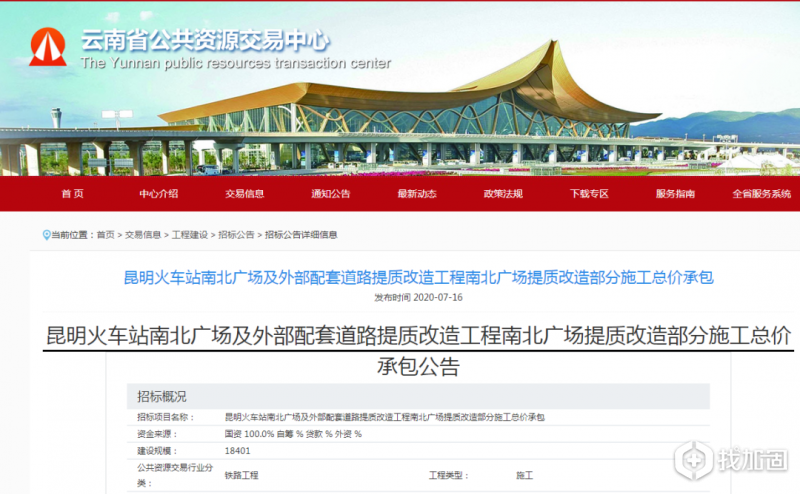Select the 下载专区 menu item
Image resolution: width=800 pixels, height=494 pixels.
[589, 193]
